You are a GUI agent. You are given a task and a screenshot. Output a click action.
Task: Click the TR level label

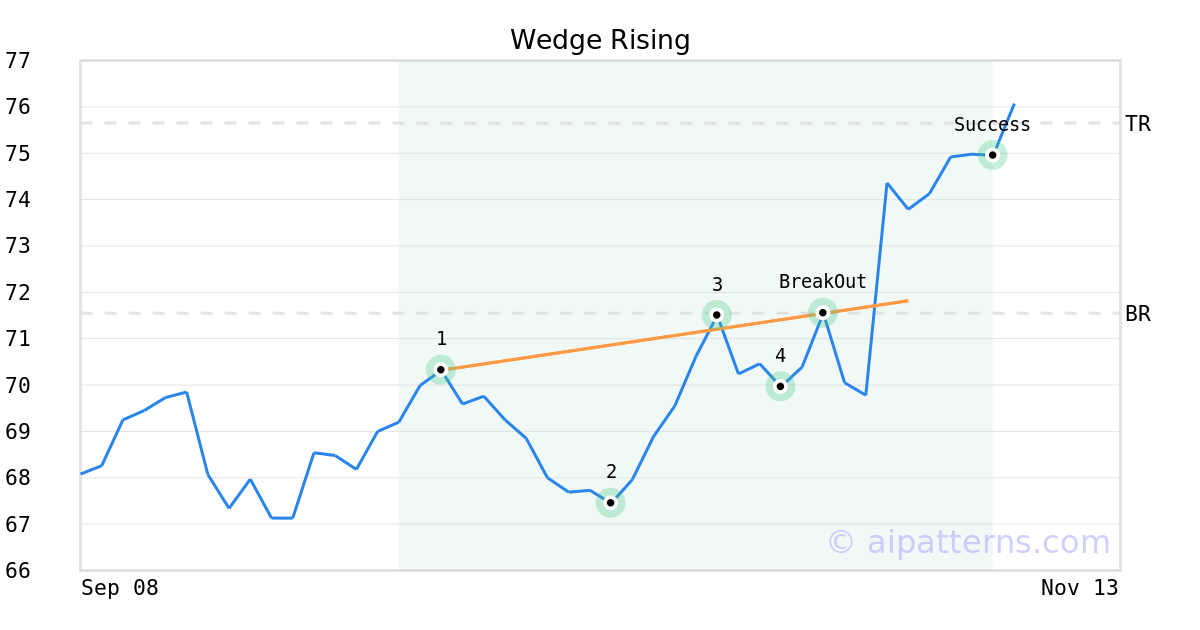[1137, 124]
